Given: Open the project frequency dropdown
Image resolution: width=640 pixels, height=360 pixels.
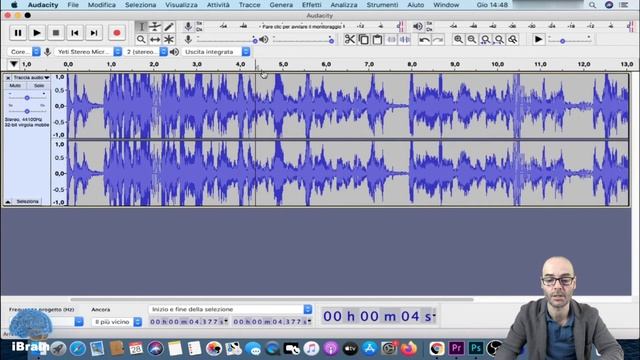Looking at the screenshot, I should pos(79,322).
